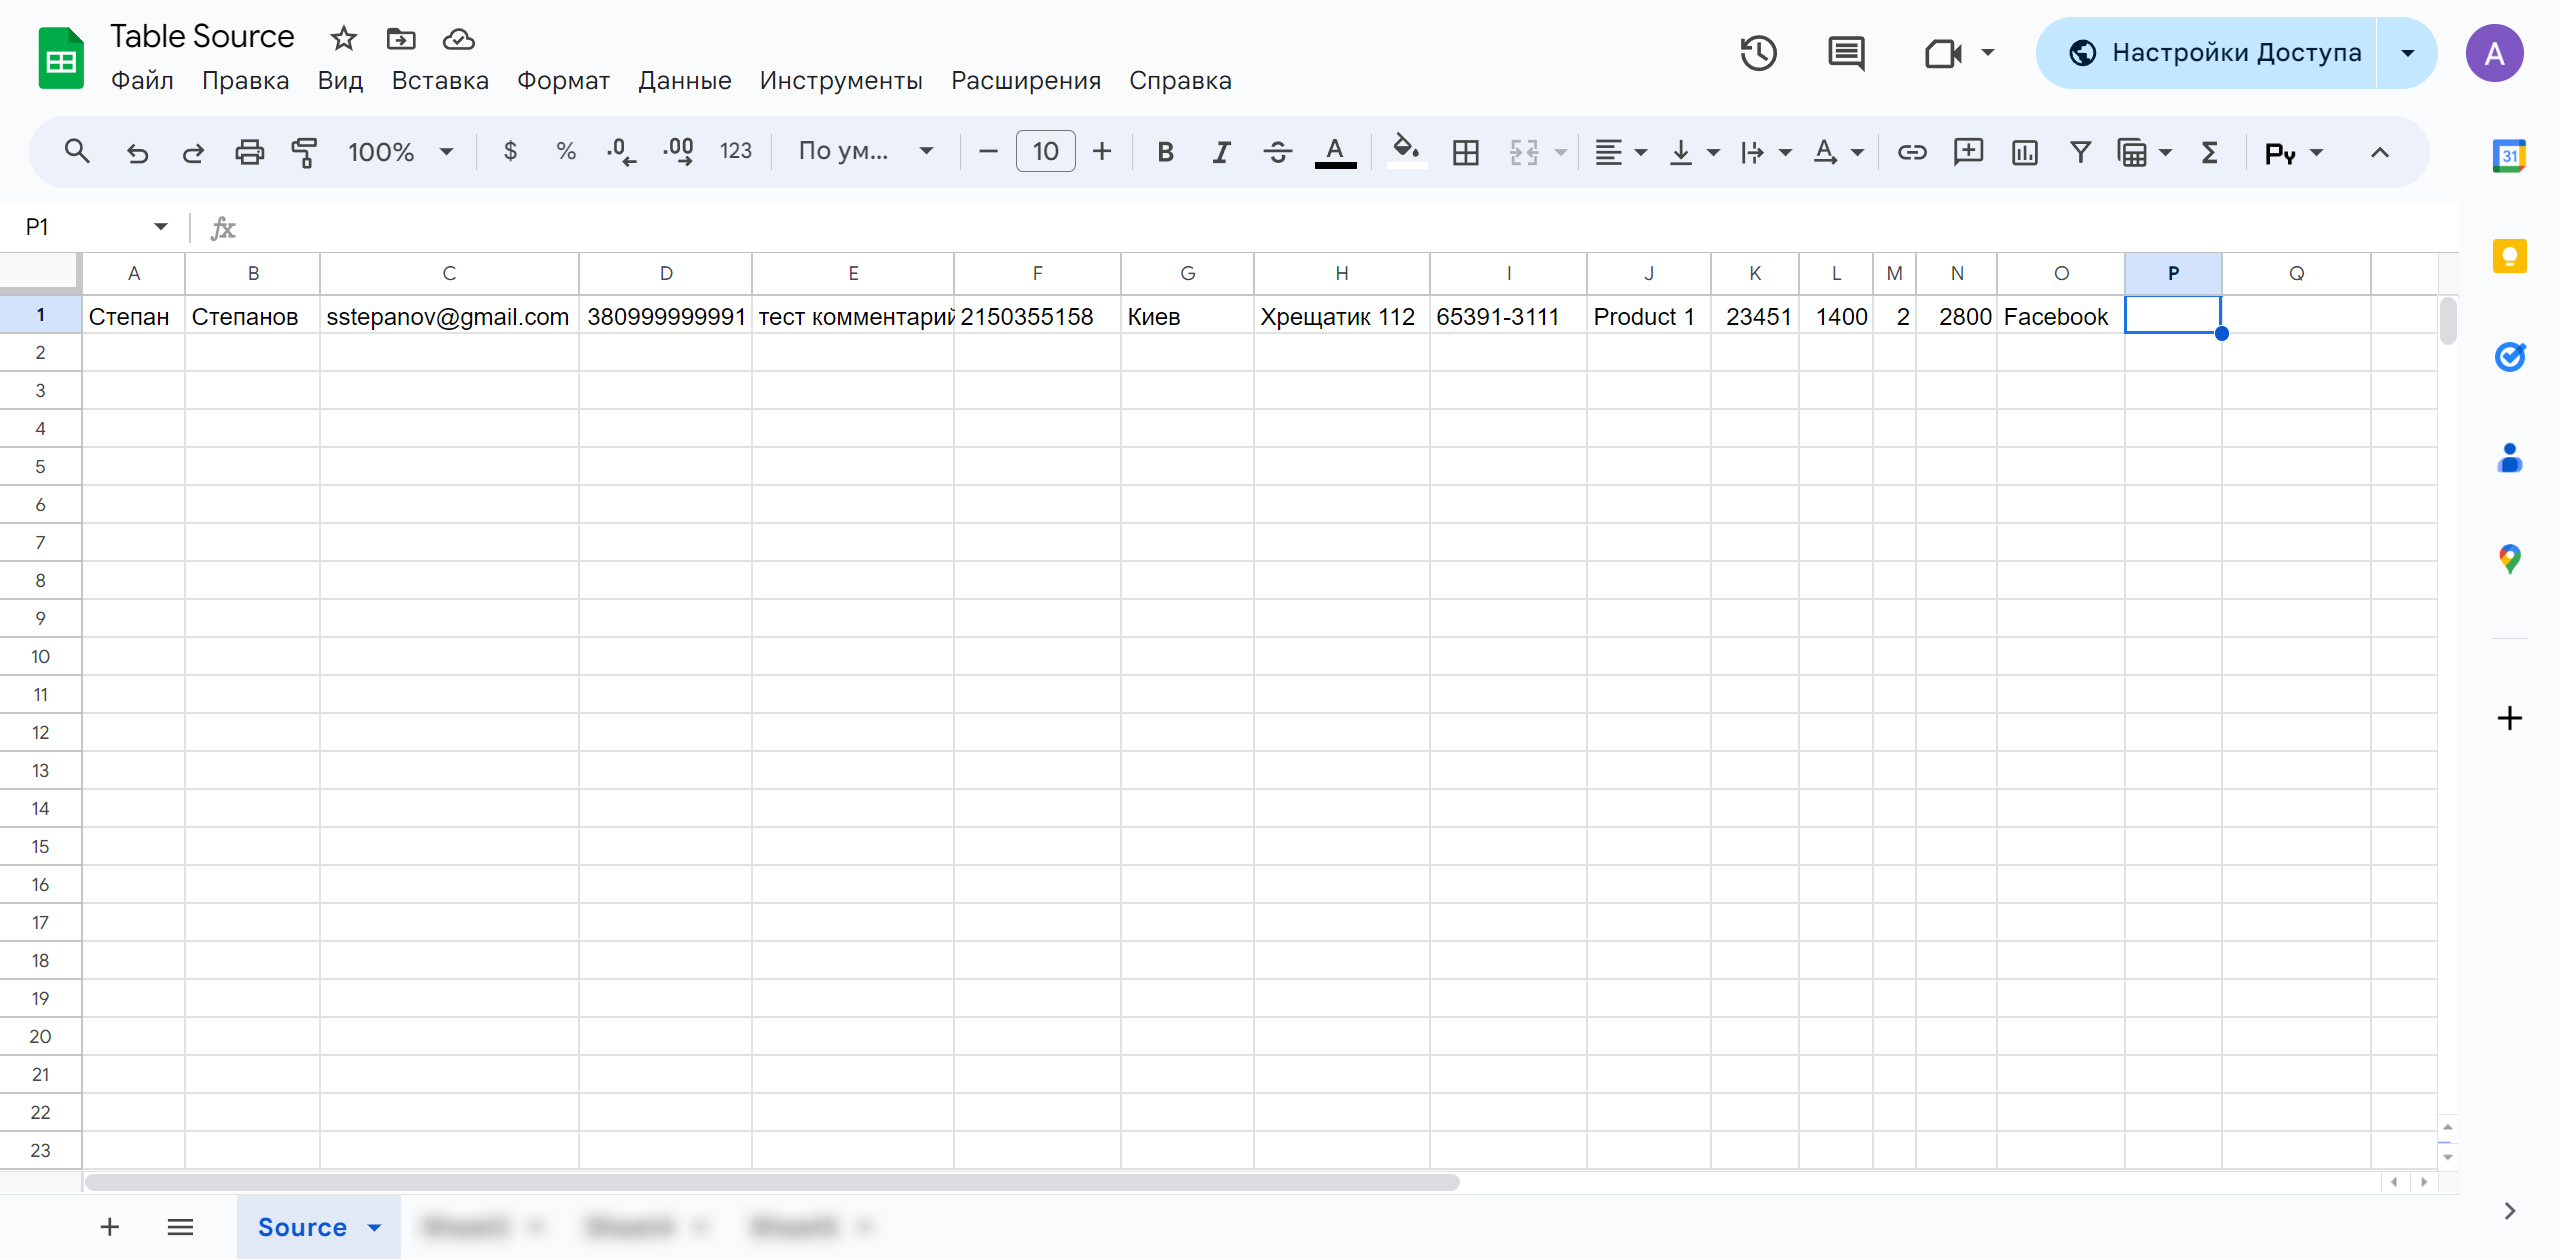Start a video call
Viewport: 2560px width, 1260px height.
1942,53
